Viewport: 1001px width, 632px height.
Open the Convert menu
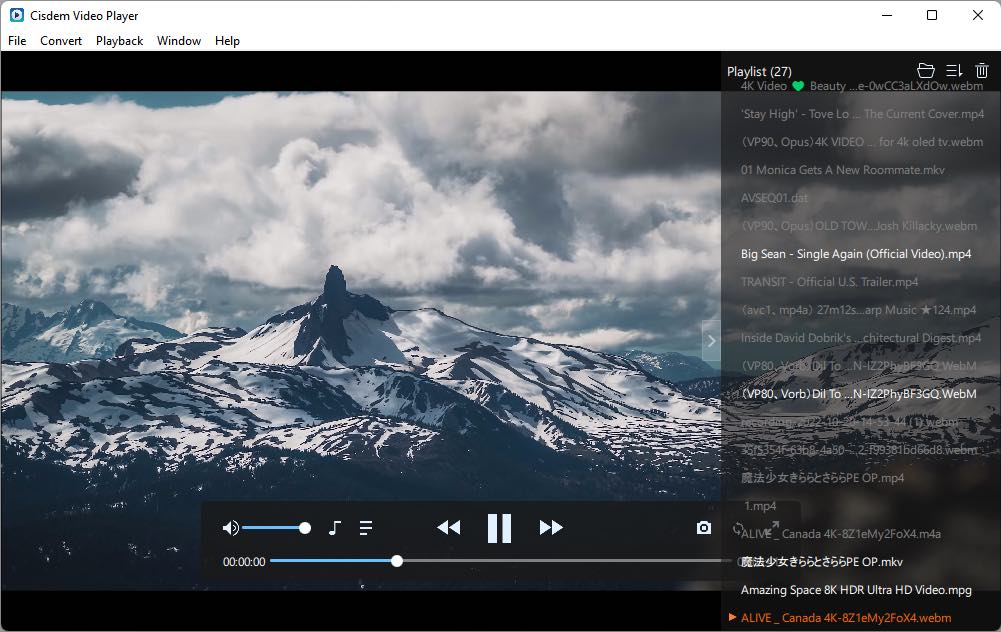(x=61, y=41)
